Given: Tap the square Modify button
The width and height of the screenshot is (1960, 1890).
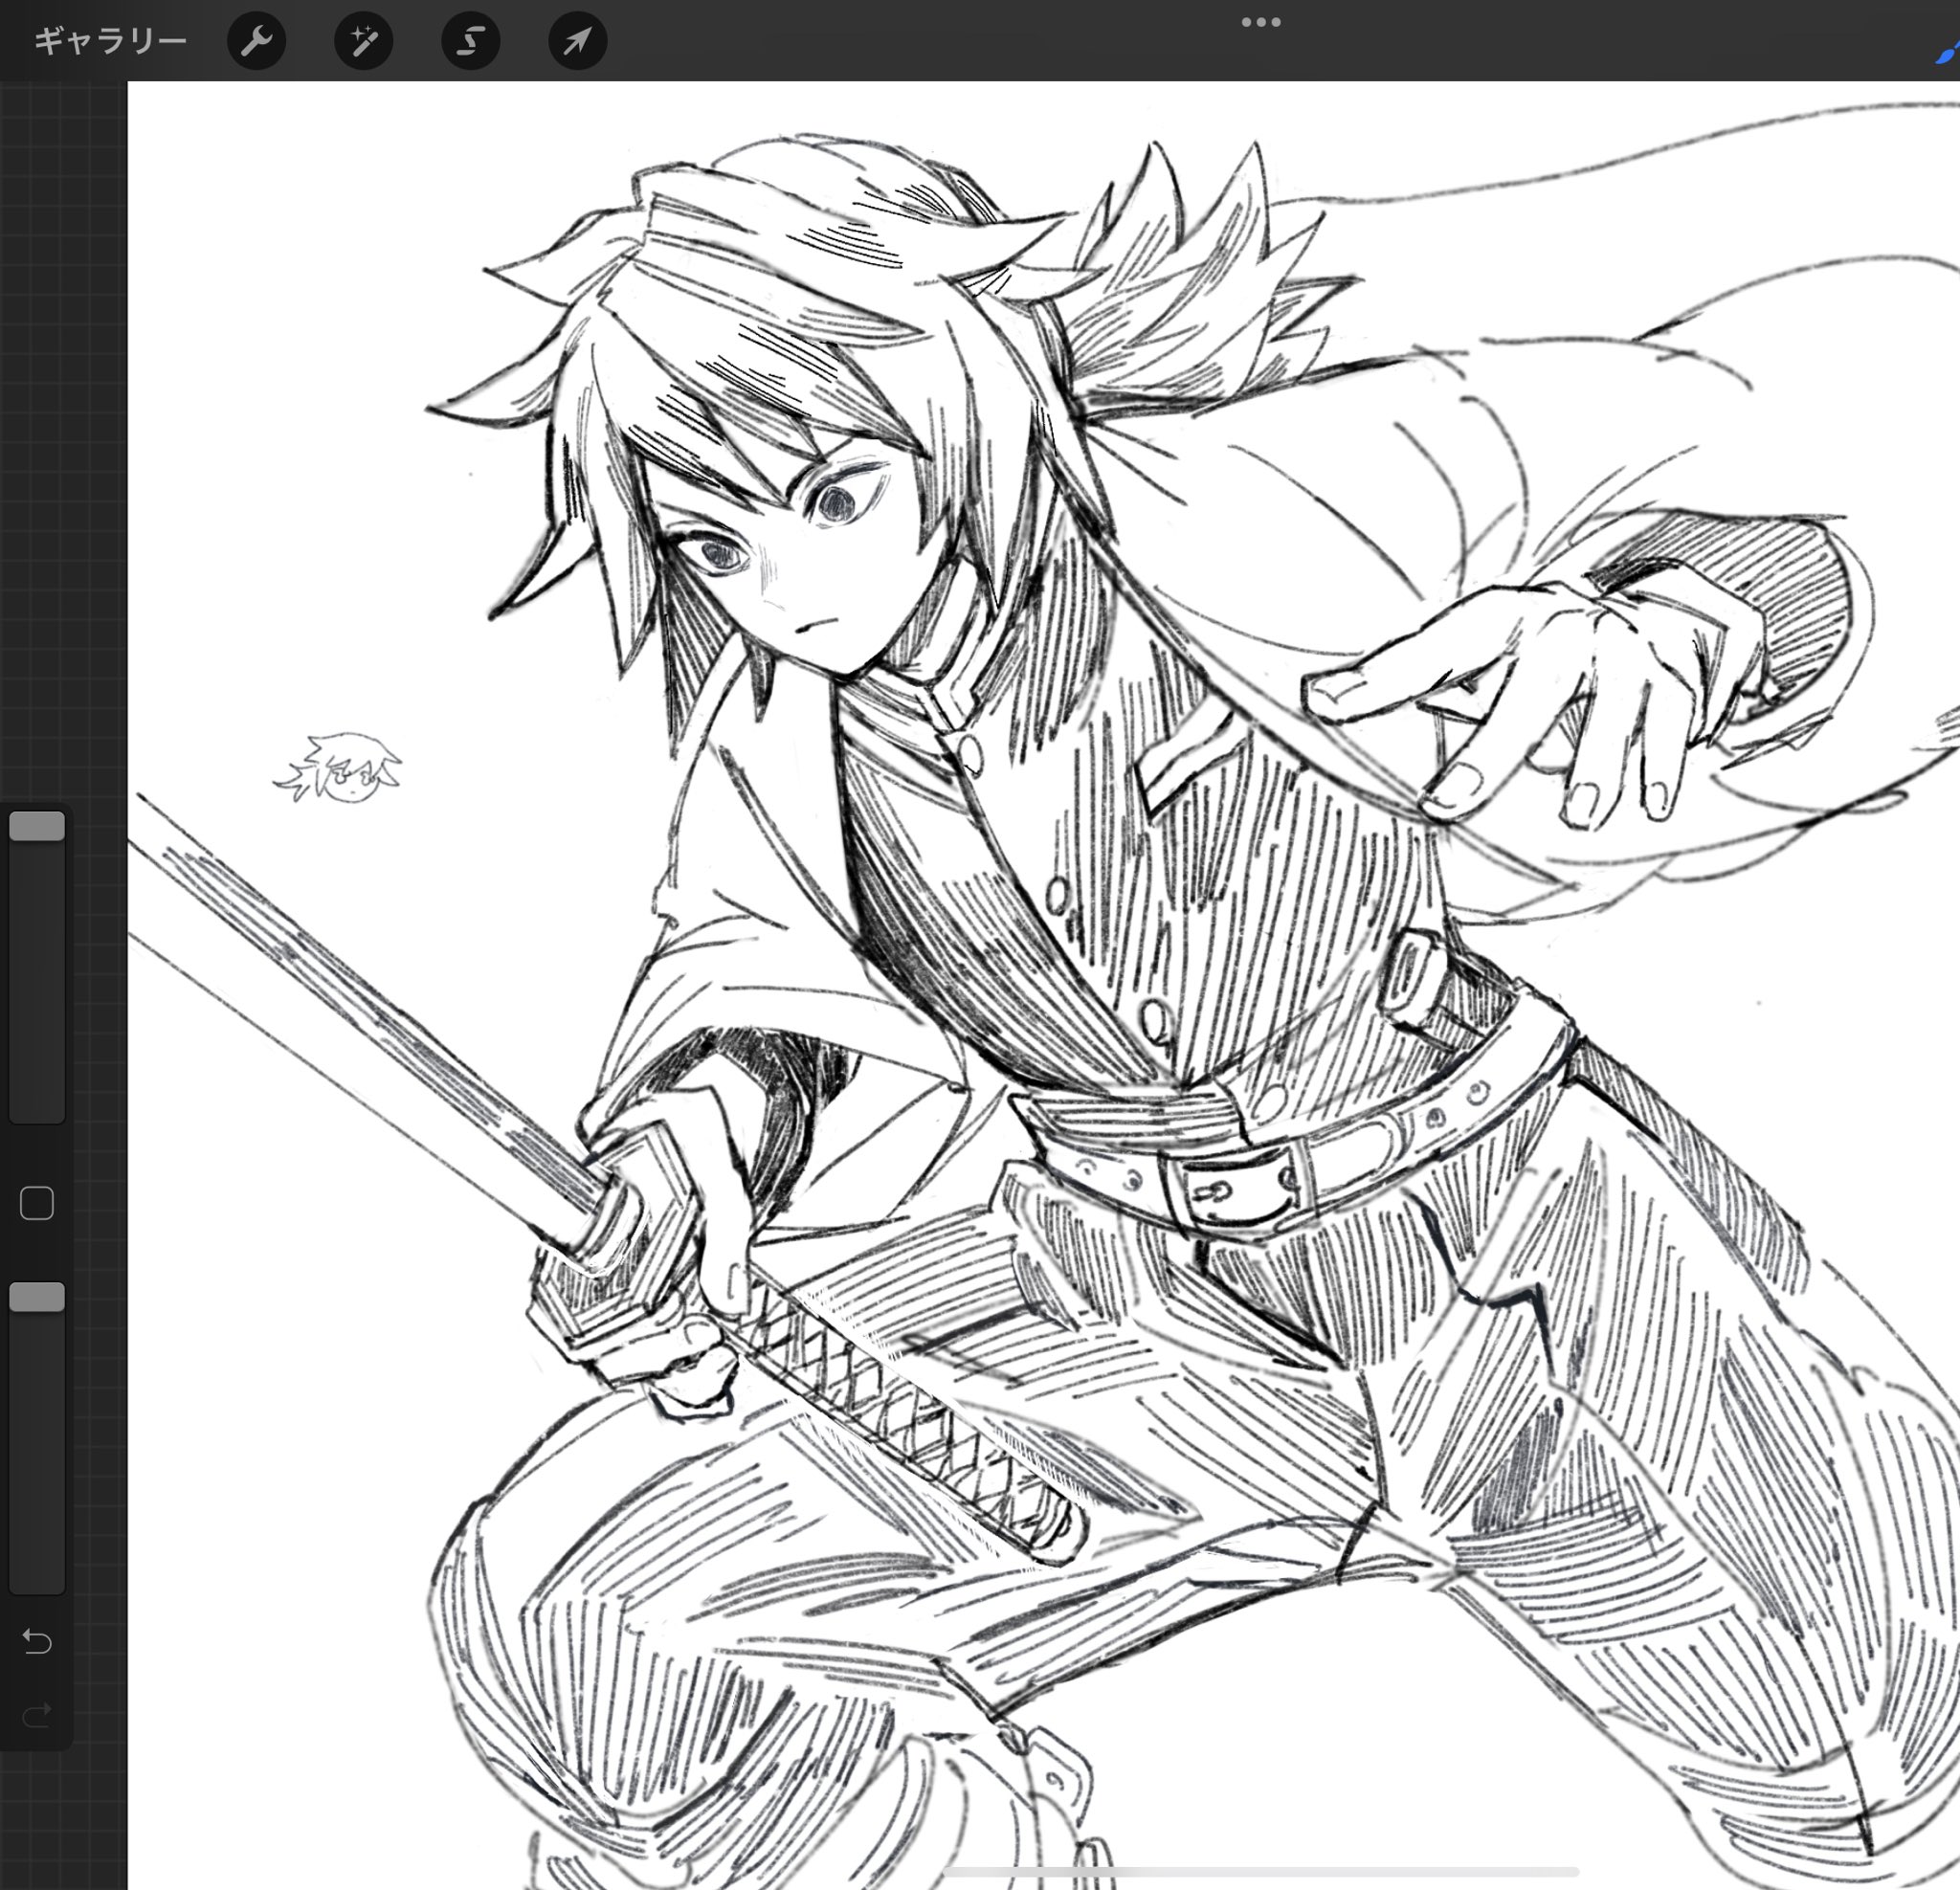Looking at the screenshot, I should [37, 1203].
